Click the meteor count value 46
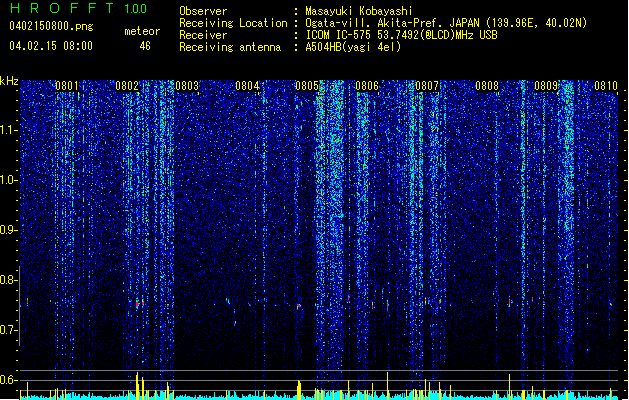The width and height of the screenshot is (629, 400). (145, 46)
